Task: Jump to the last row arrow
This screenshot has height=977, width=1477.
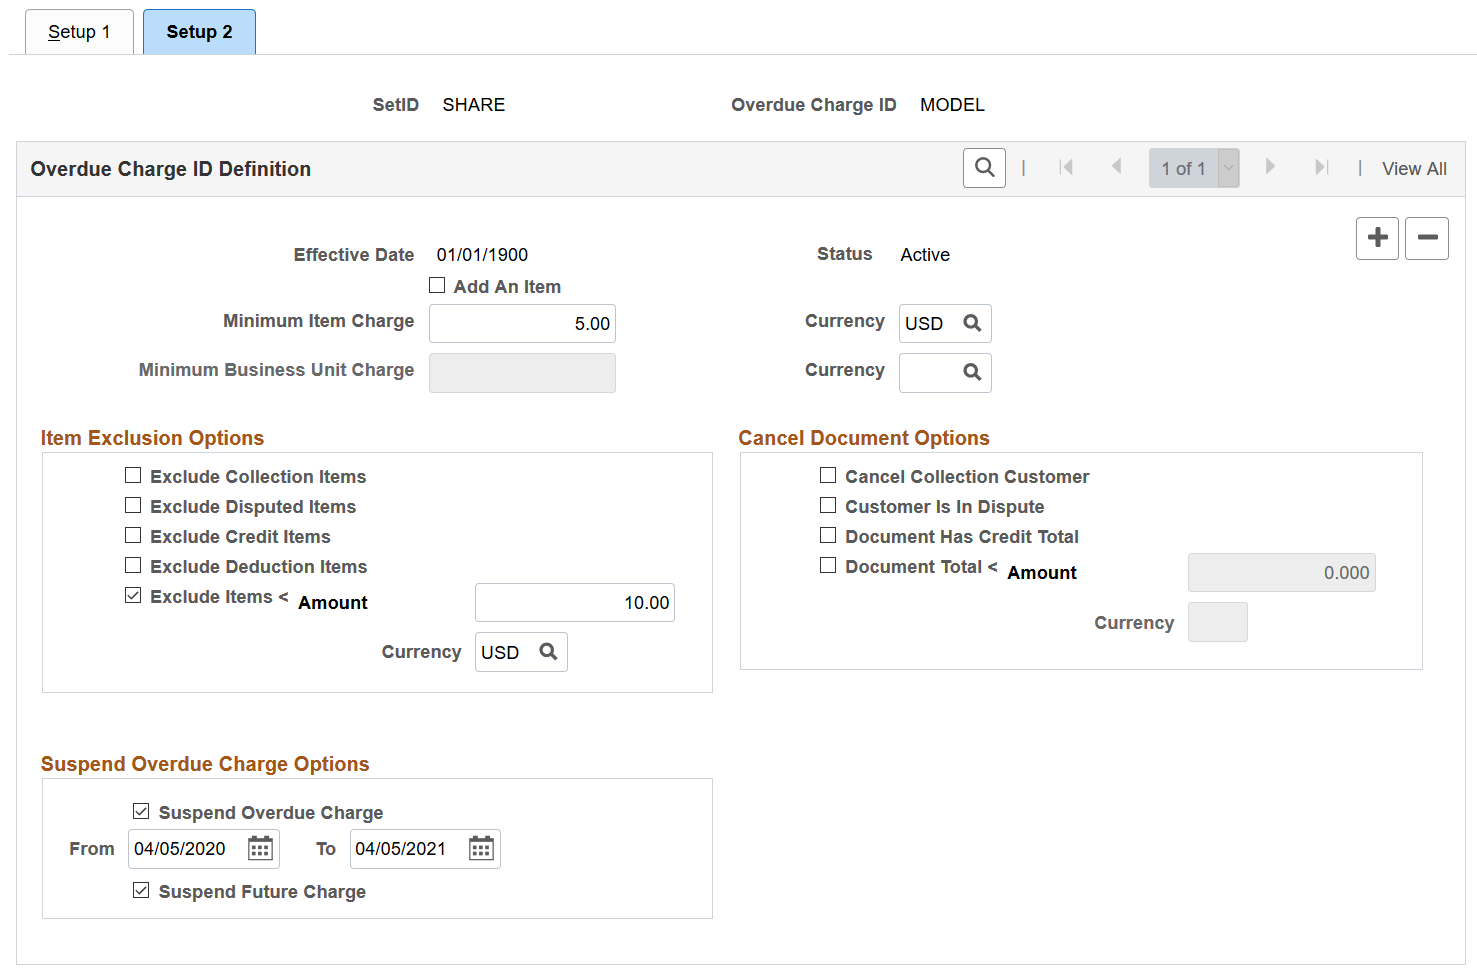Action: pos(1321,167)
